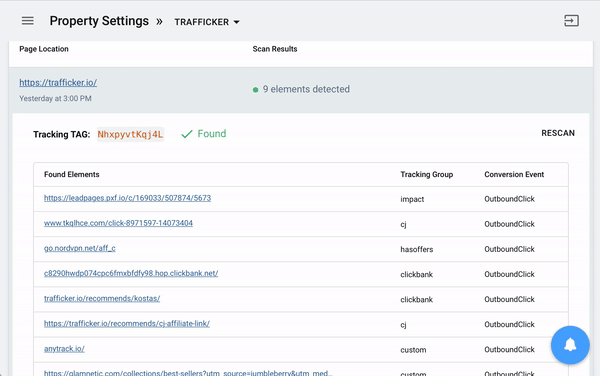Select the tracking tag code NhxpyvtKqj4L
This screenshot has height=376, width=600.
pos(130,134)
